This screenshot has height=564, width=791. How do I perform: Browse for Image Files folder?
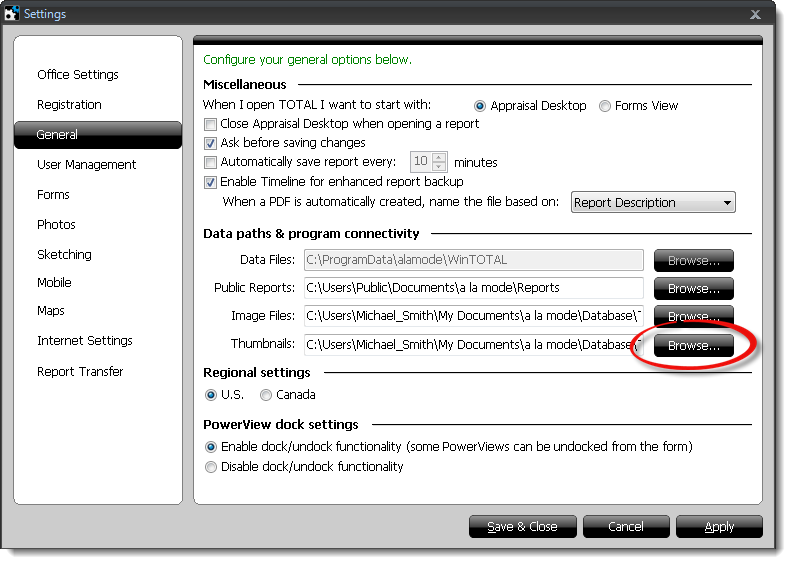[694, 316]
